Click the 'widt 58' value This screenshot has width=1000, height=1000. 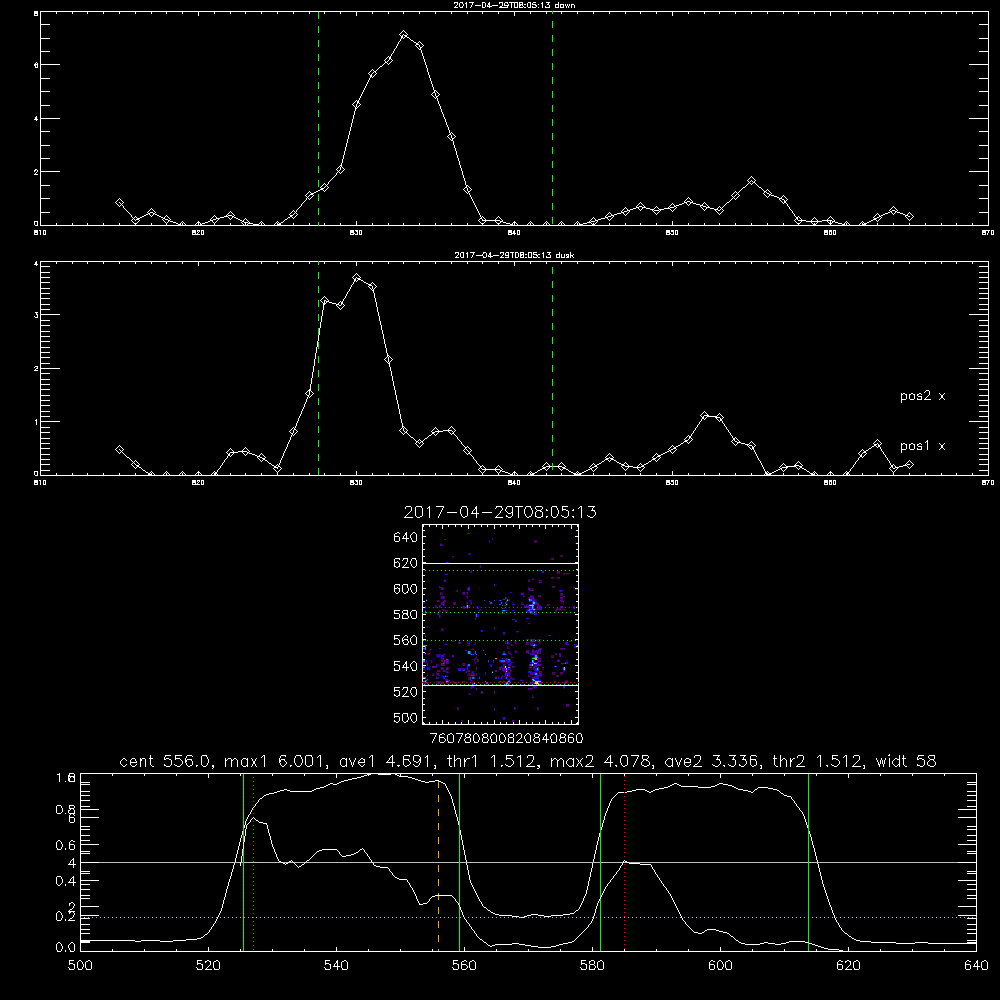906,761
